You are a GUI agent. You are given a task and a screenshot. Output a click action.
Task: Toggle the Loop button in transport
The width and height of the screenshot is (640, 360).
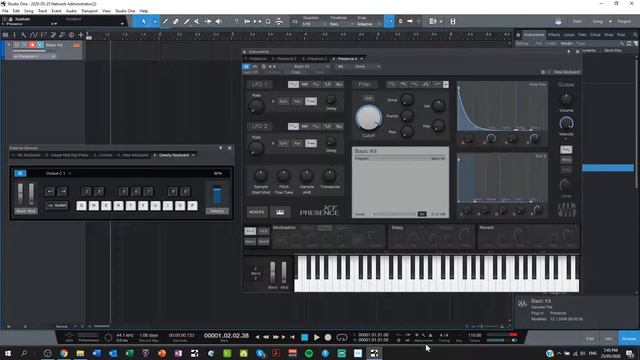pos(342,338)
